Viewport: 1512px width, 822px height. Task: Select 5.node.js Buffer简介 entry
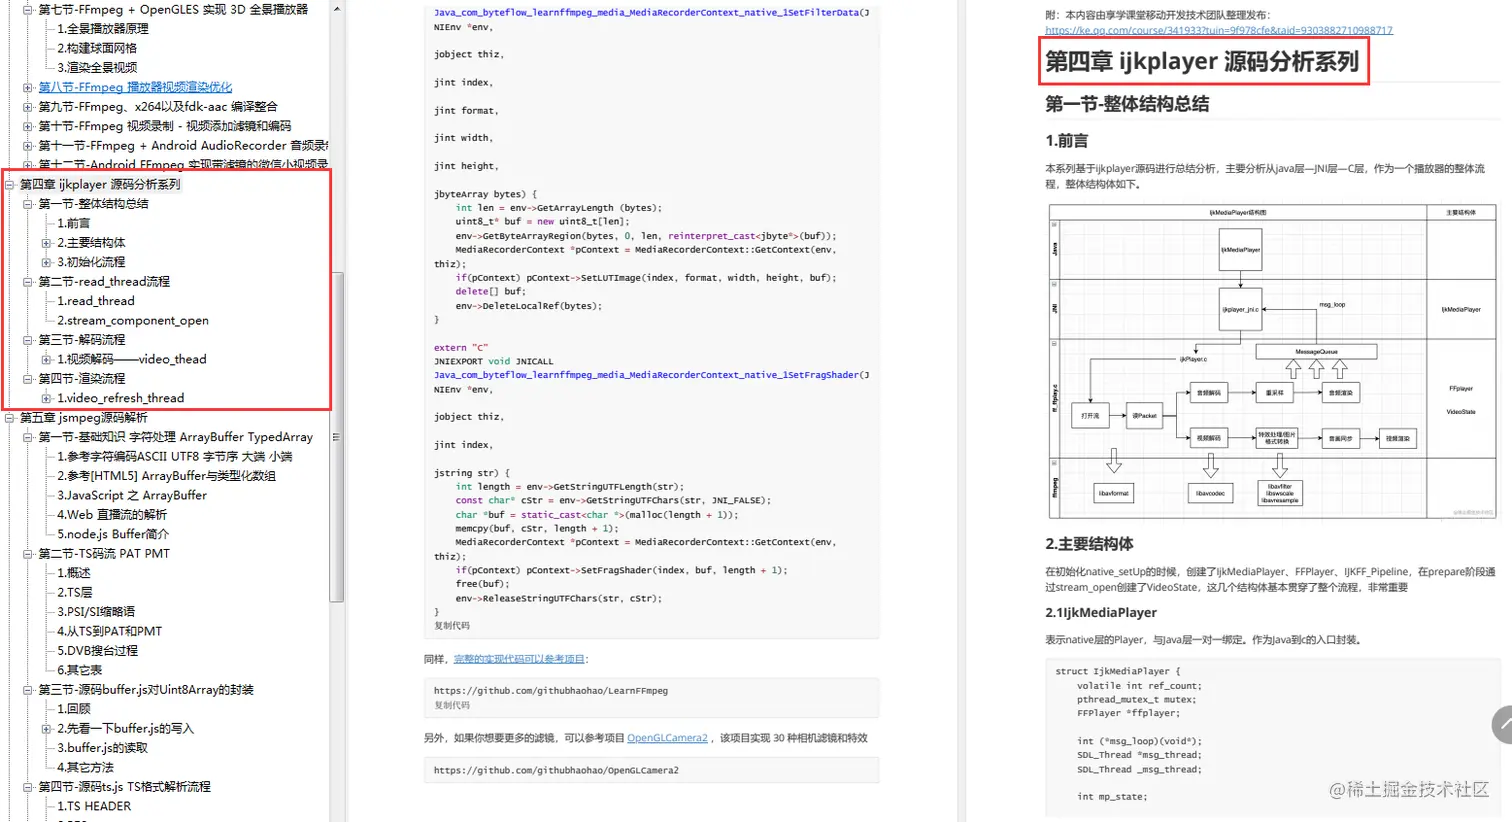pos(113,535)
